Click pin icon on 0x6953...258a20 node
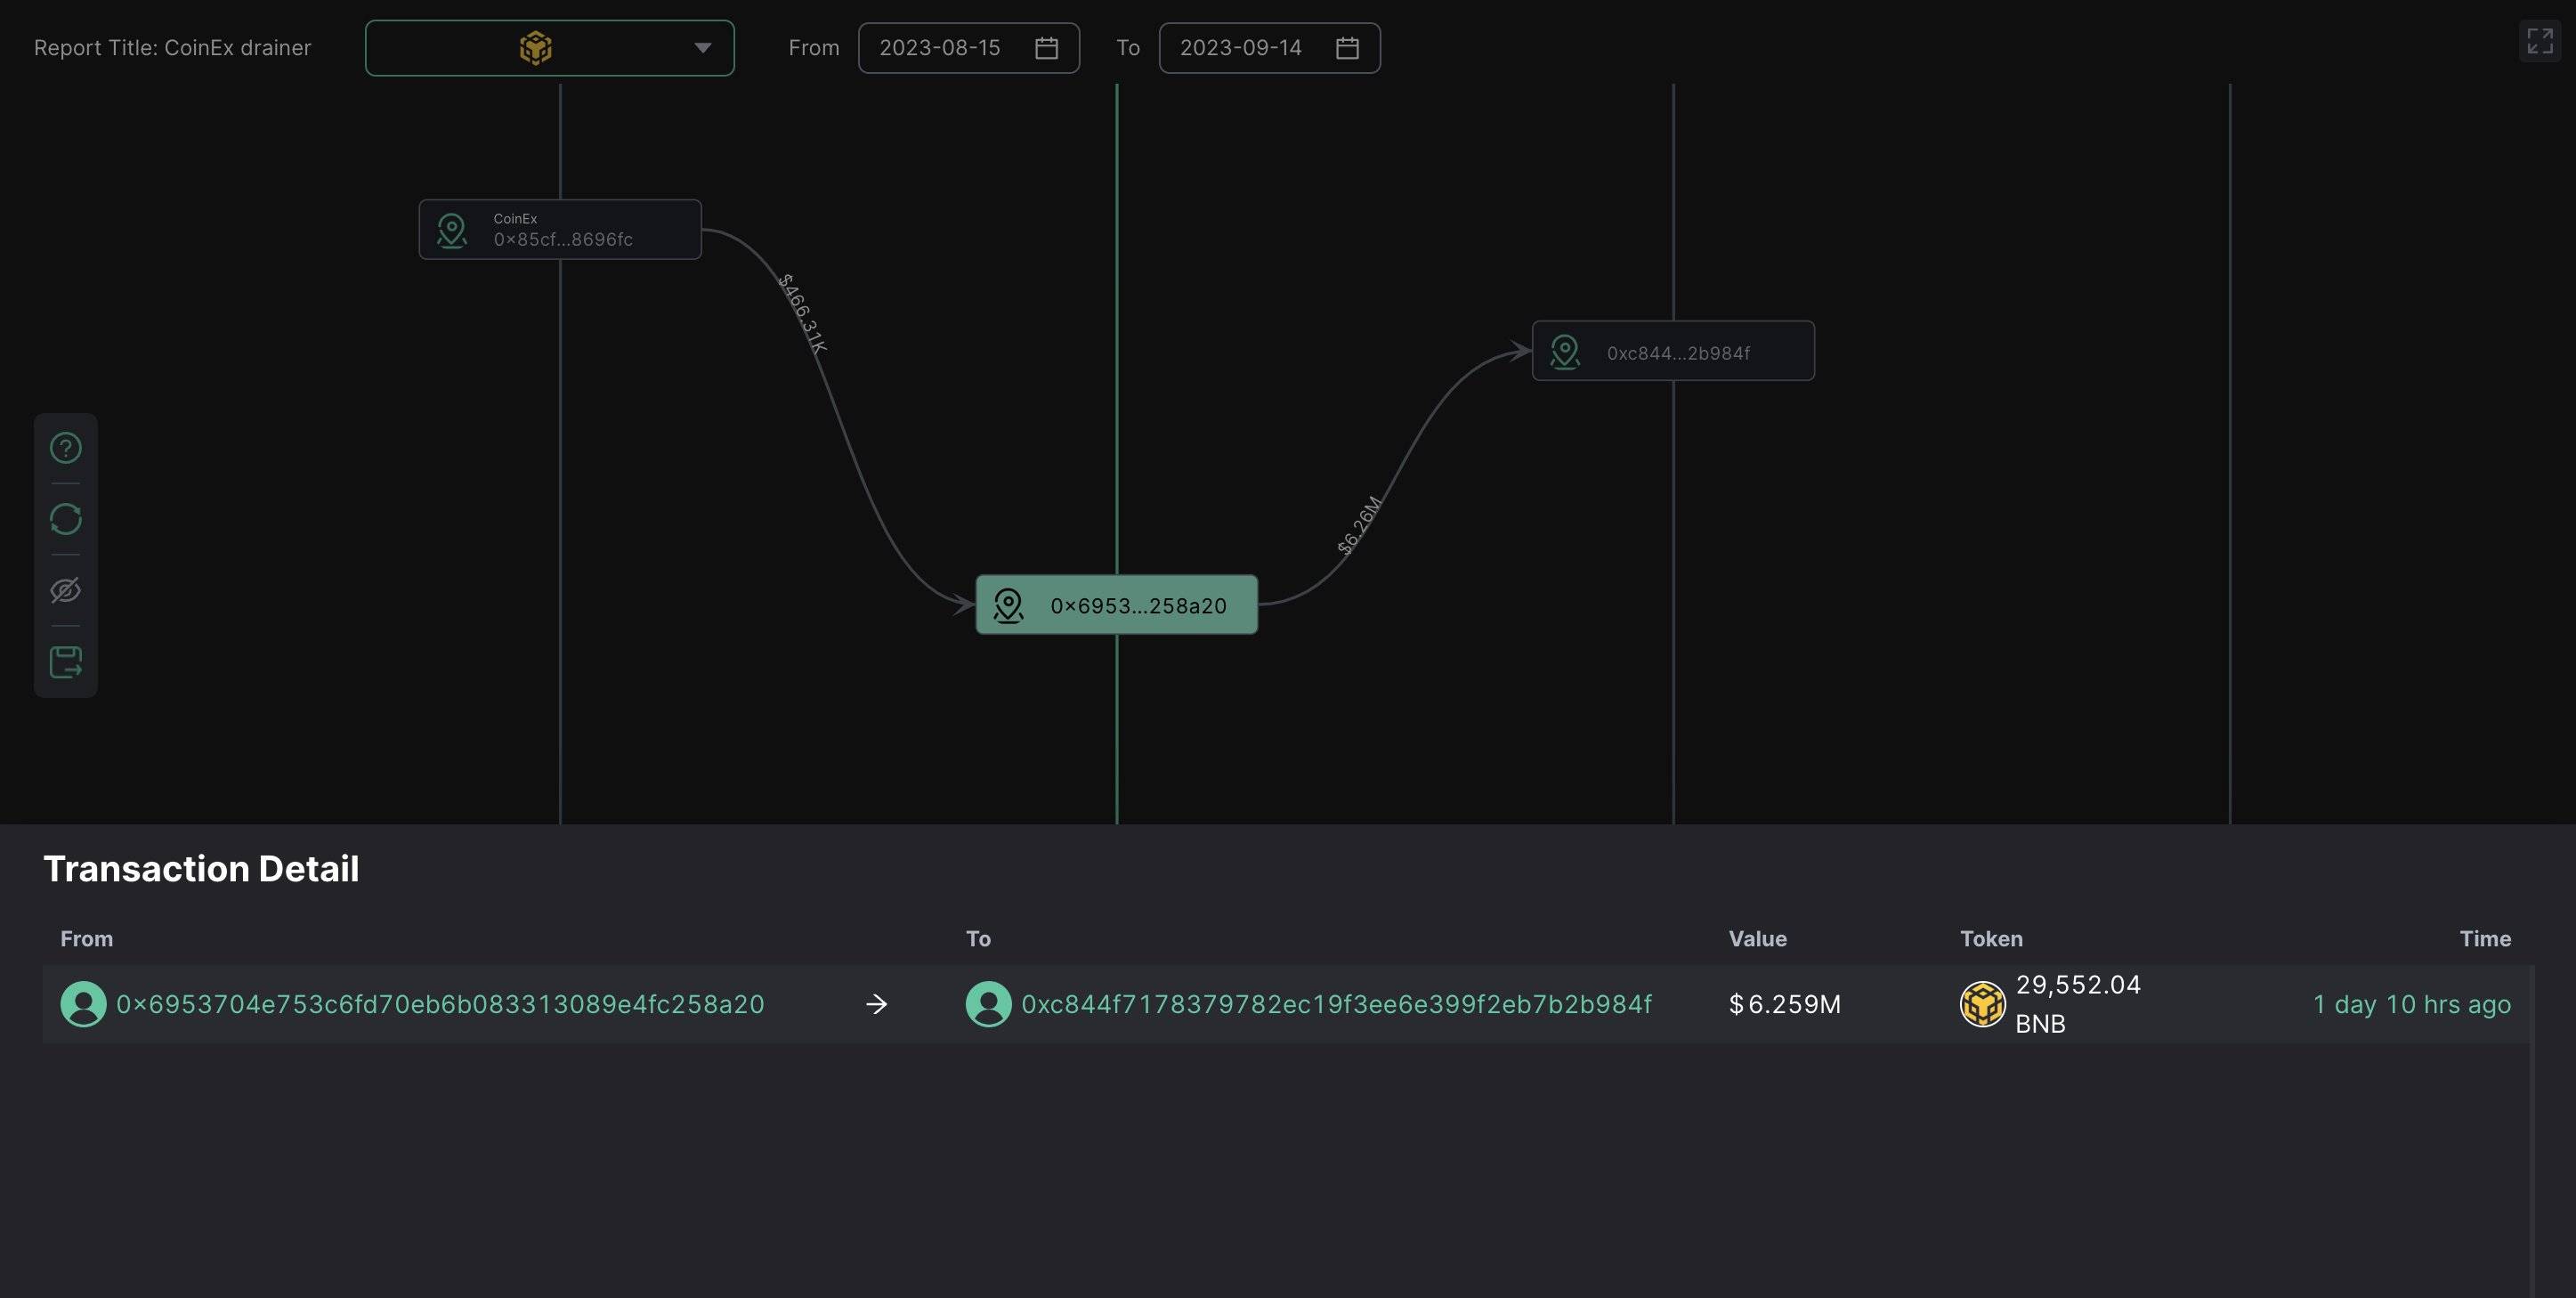2576x1298 pixels. (x=1008, y=606)
